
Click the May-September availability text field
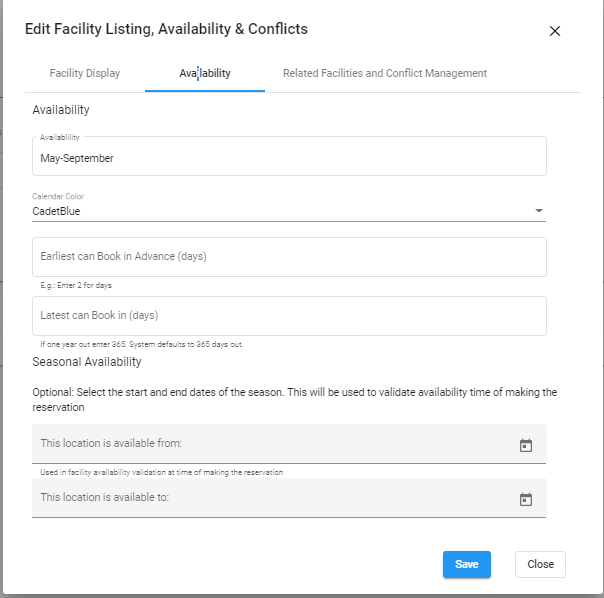tap(289, 156)
